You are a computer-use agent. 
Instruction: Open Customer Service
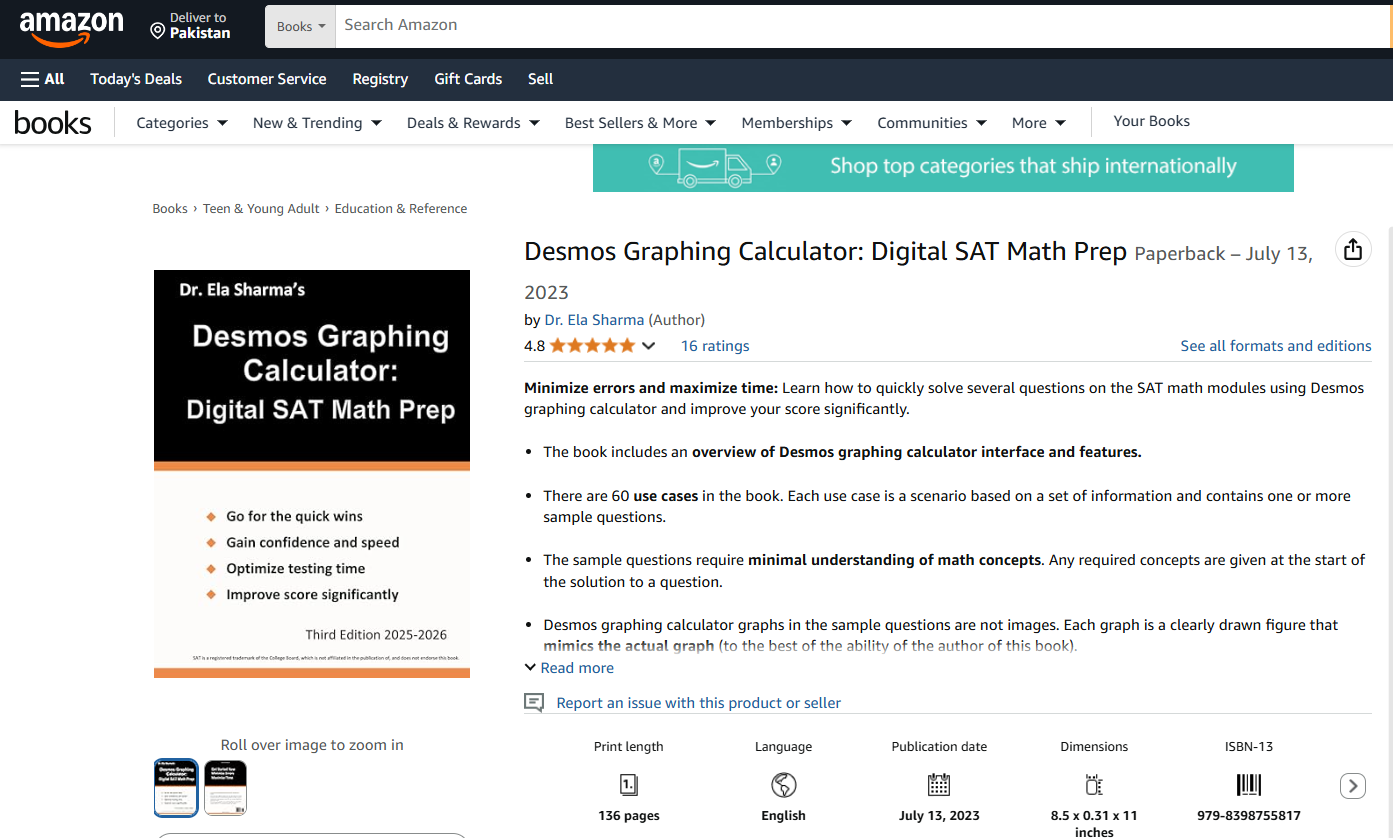point(267,79)
